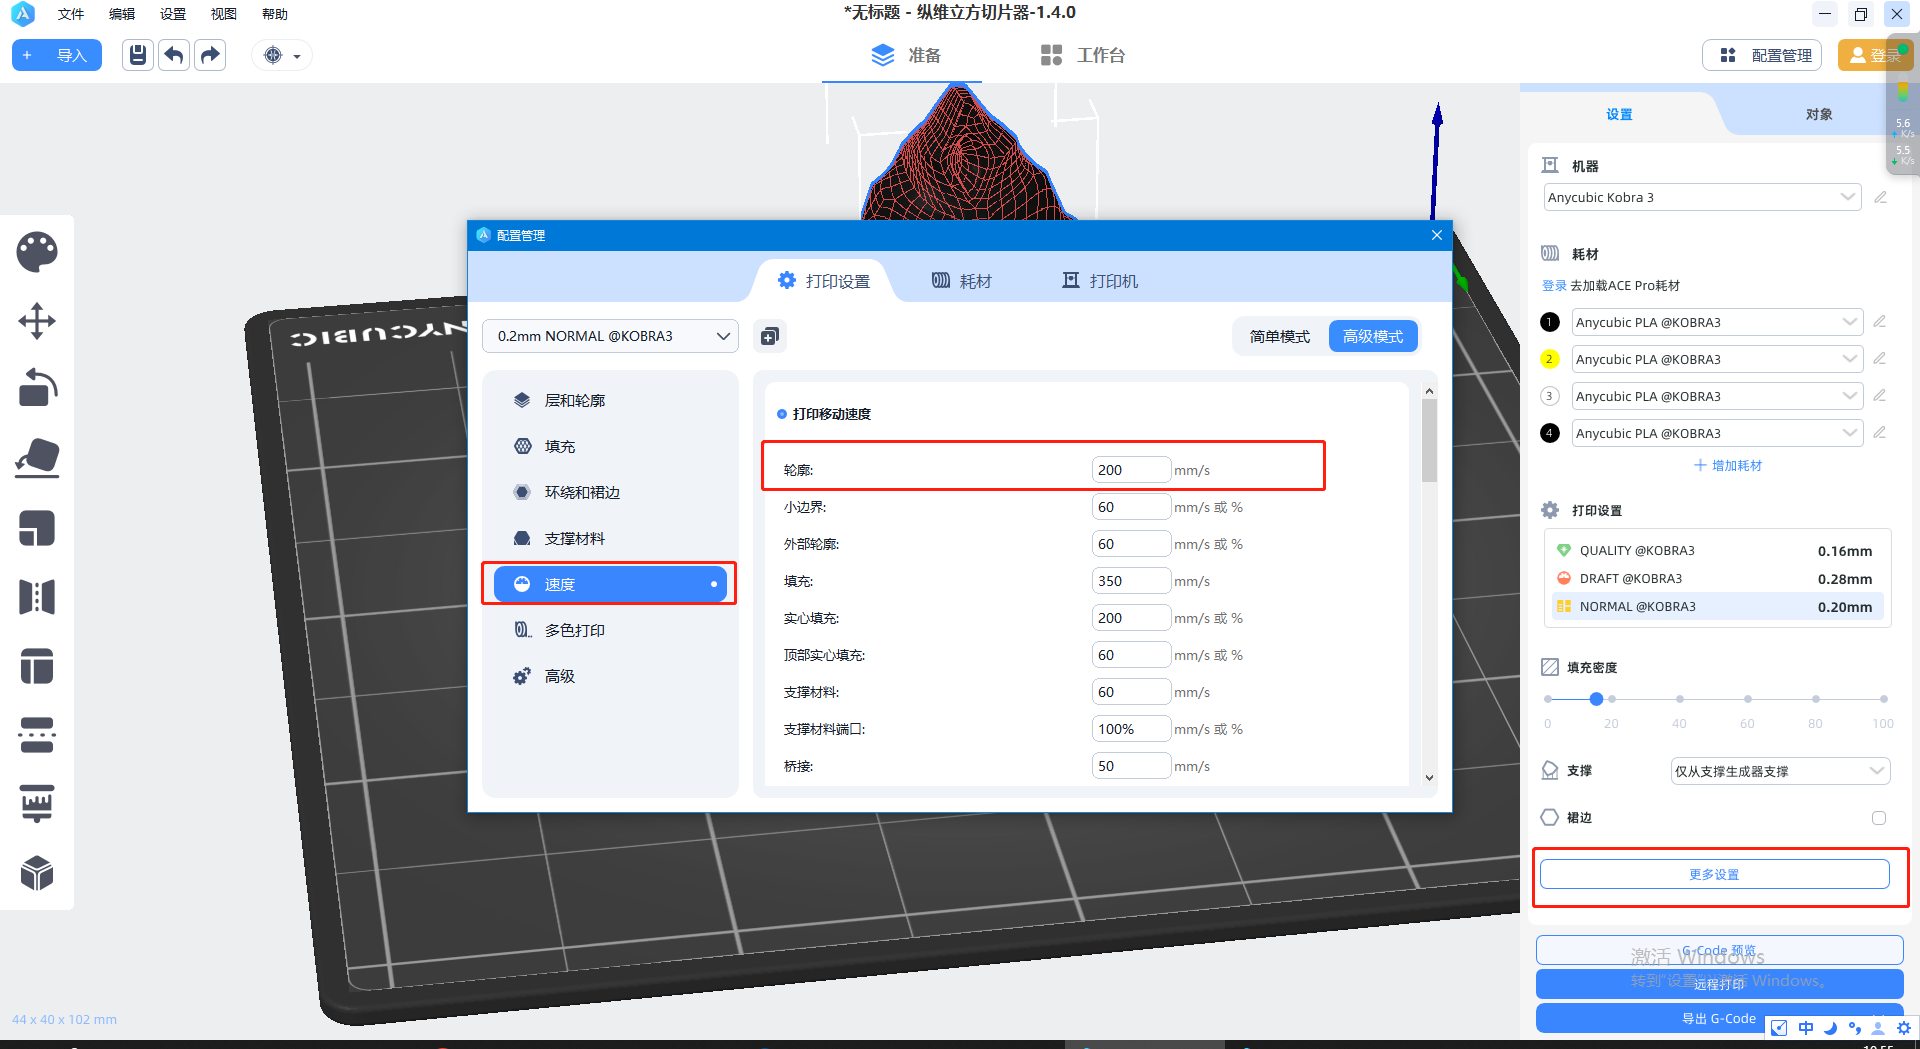This screenshot has height=1049, width=1920.
Task: Select the dashed-line split tool icon
Action: tap(37, 735)
